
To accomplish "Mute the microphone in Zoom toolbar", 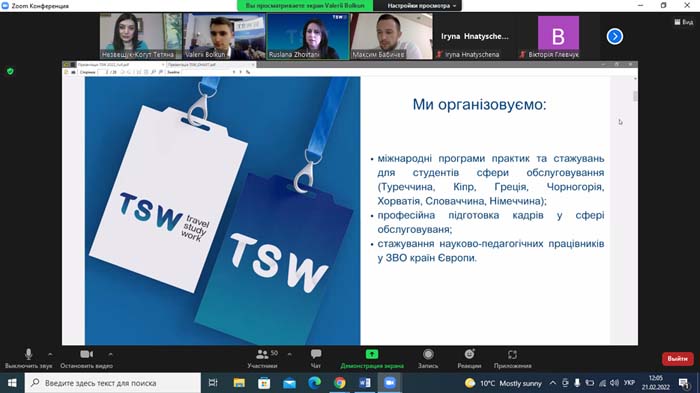I will coord(29,355).
